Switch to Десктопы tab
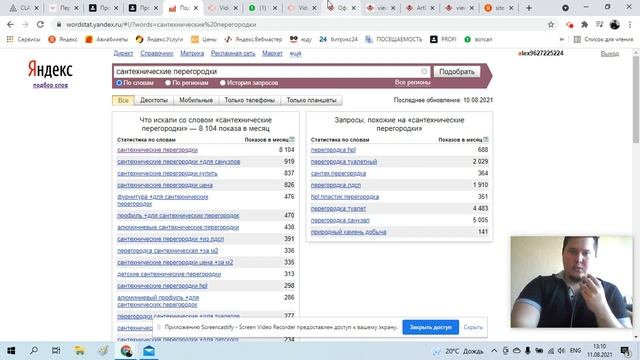This screenshot has width=640, height=360. (x=154, y=100)
